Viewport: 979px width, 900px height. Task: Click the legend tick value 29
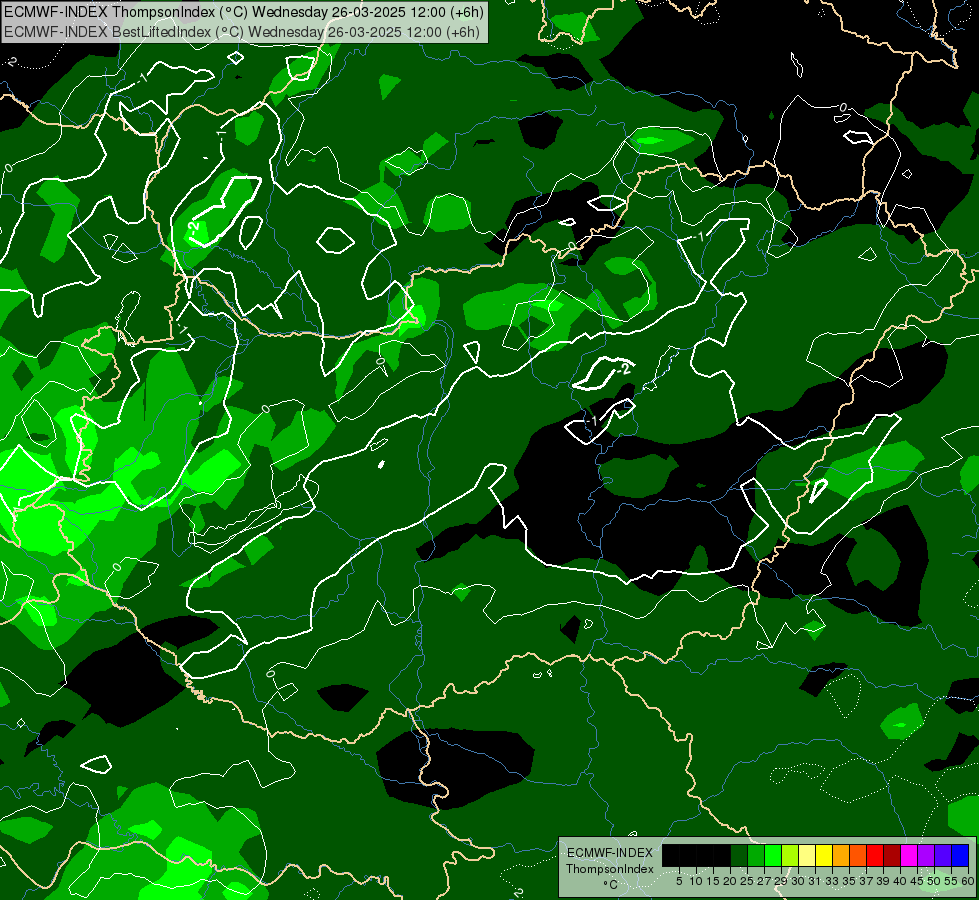[780, 881]
